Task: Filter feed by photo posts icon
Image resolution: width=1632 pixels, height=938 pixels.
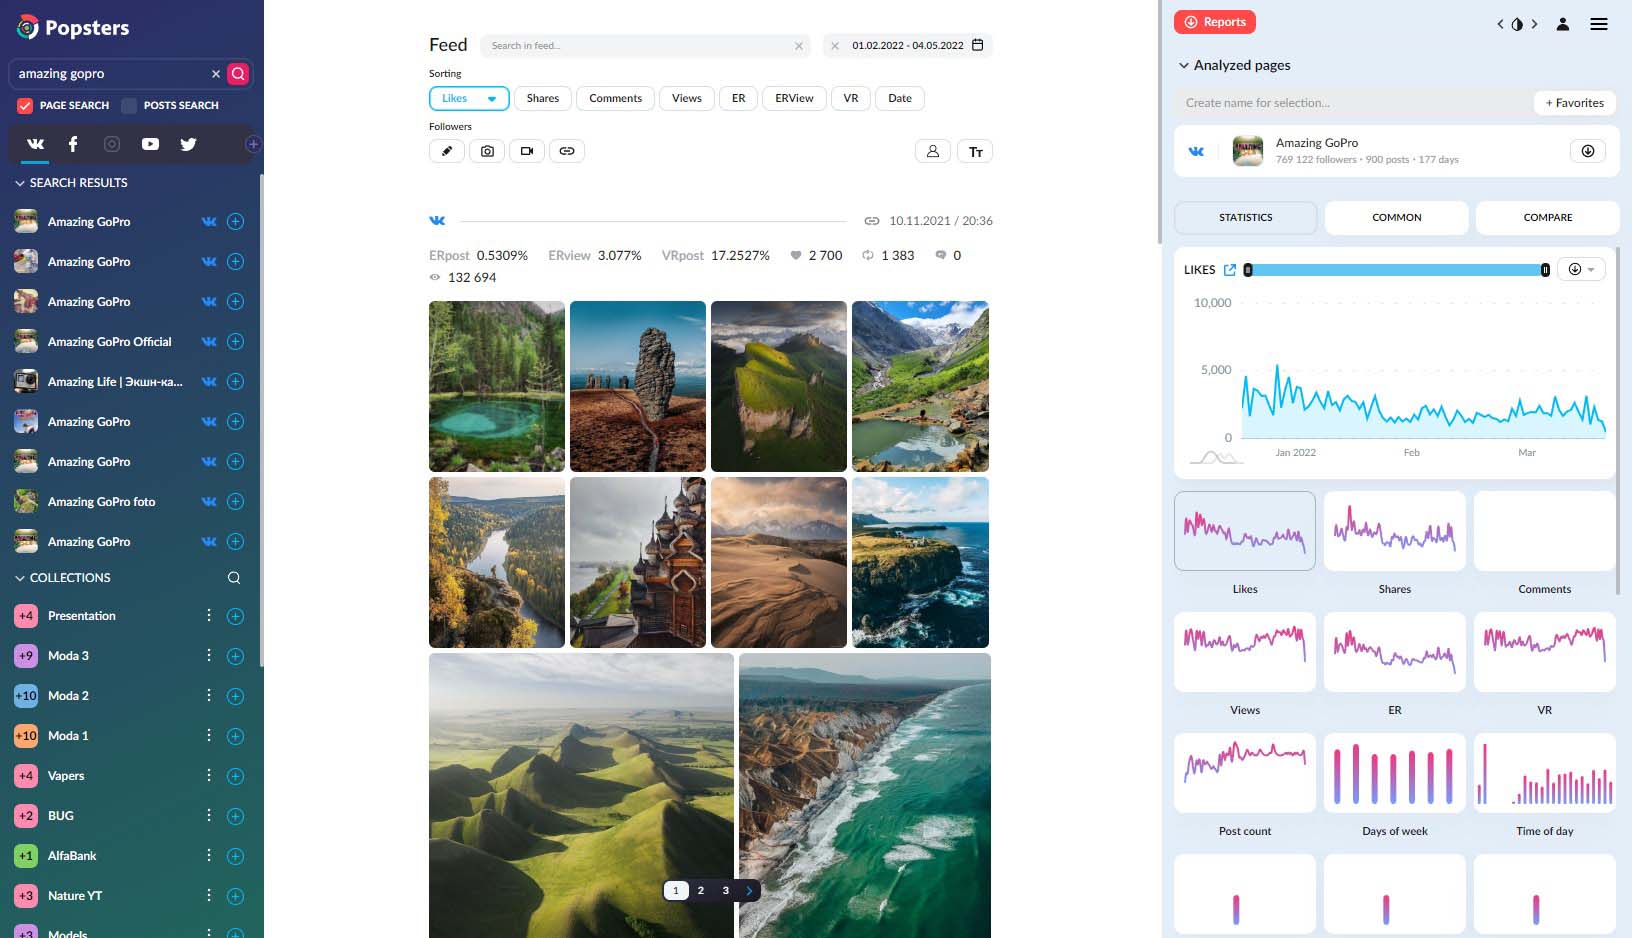Action: click(x=487, y=151)
